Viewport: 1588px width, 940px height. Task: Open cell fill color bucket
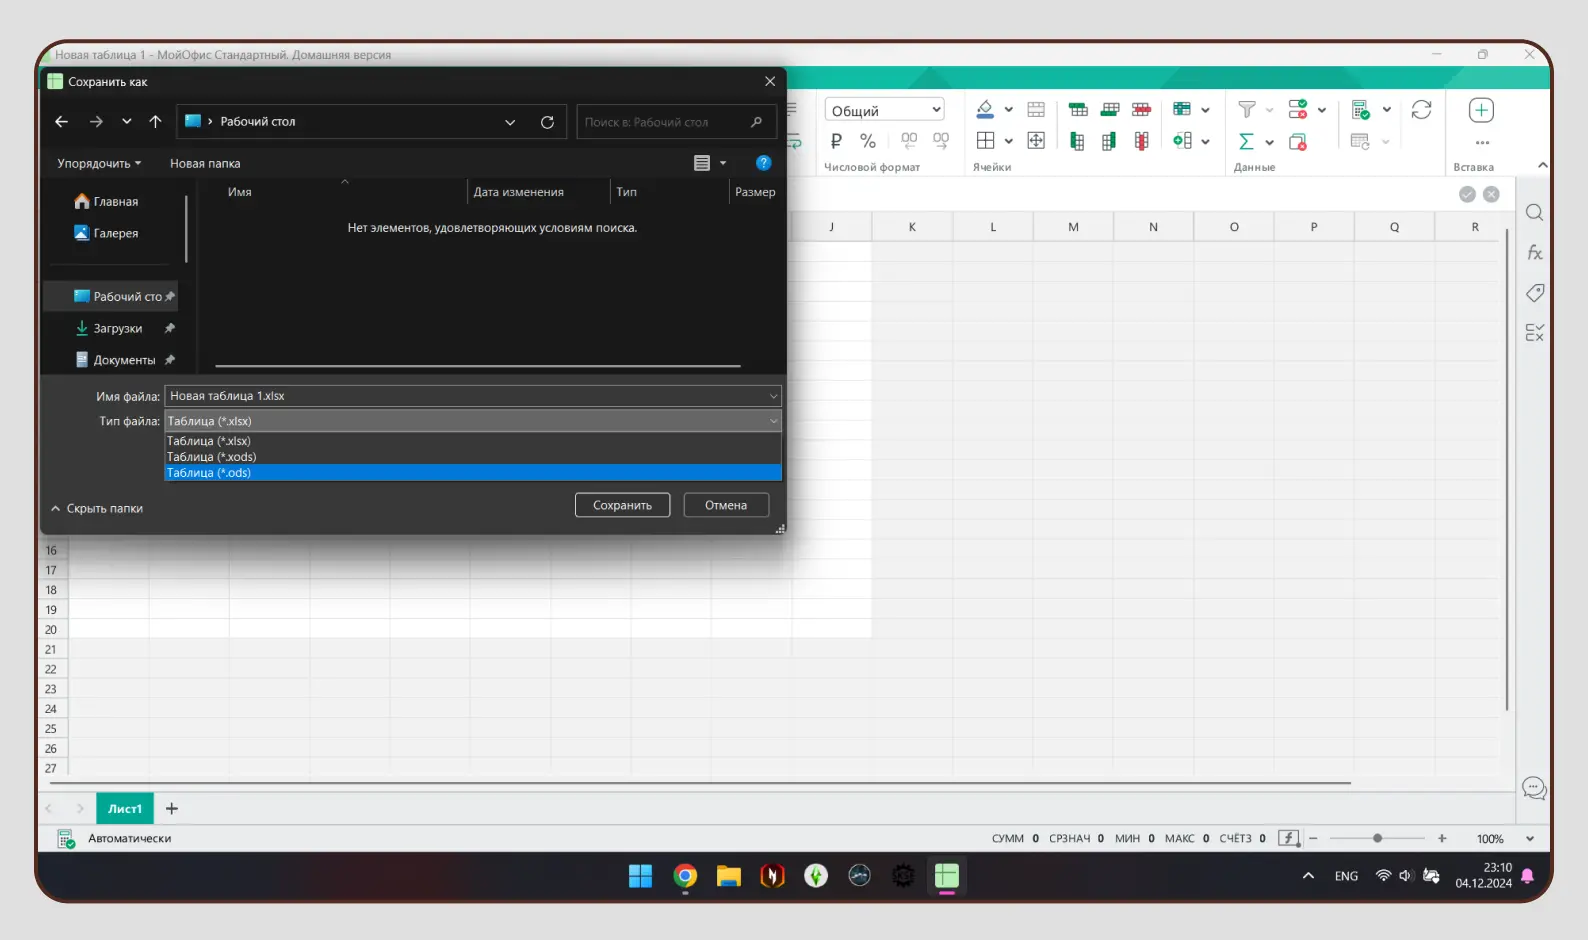[985, 109]
